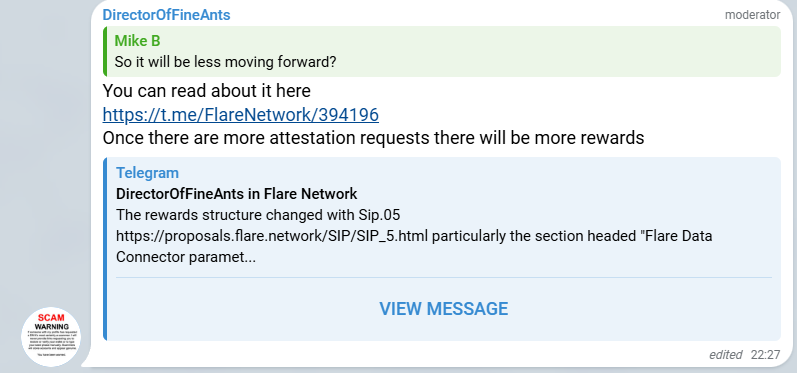This screenshot has width=797, height=373.
Task: Click the 22:27 message timestamp
Action: click(x=765, y=355)
